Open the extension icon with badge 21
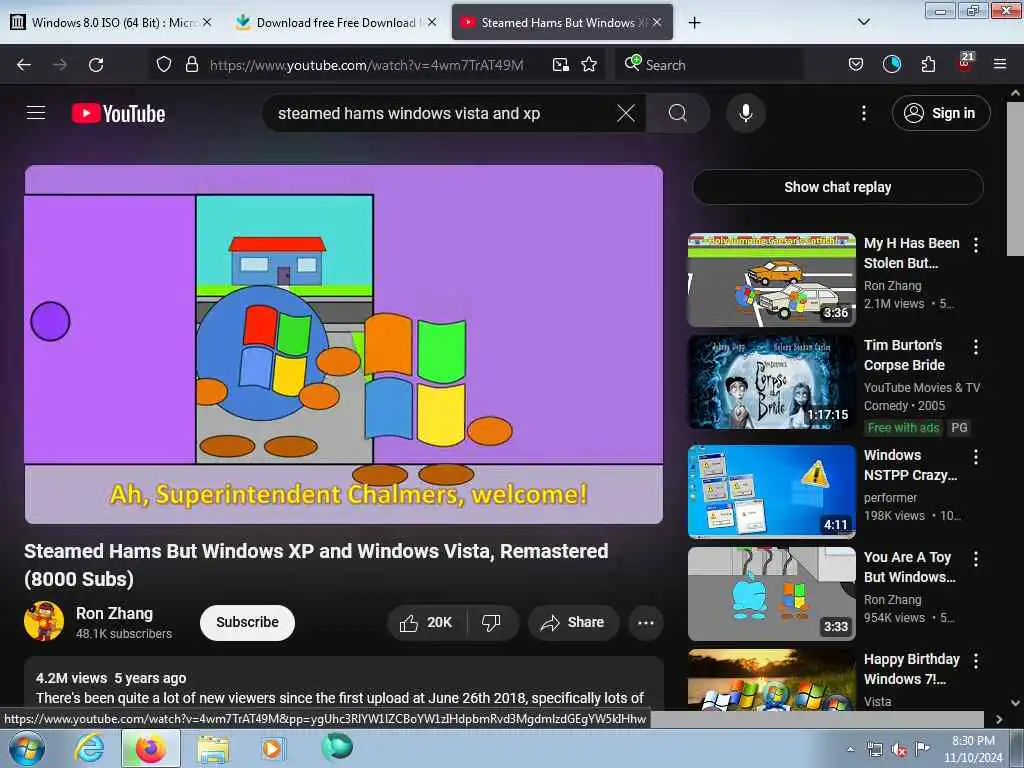 [965, 63]
